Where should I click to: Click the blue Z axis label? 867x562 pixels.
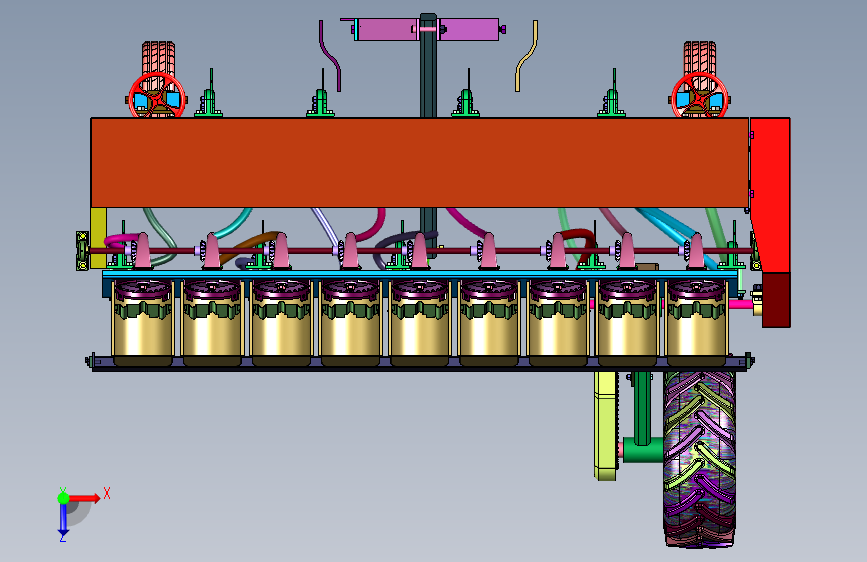click(x=62, y=537)
